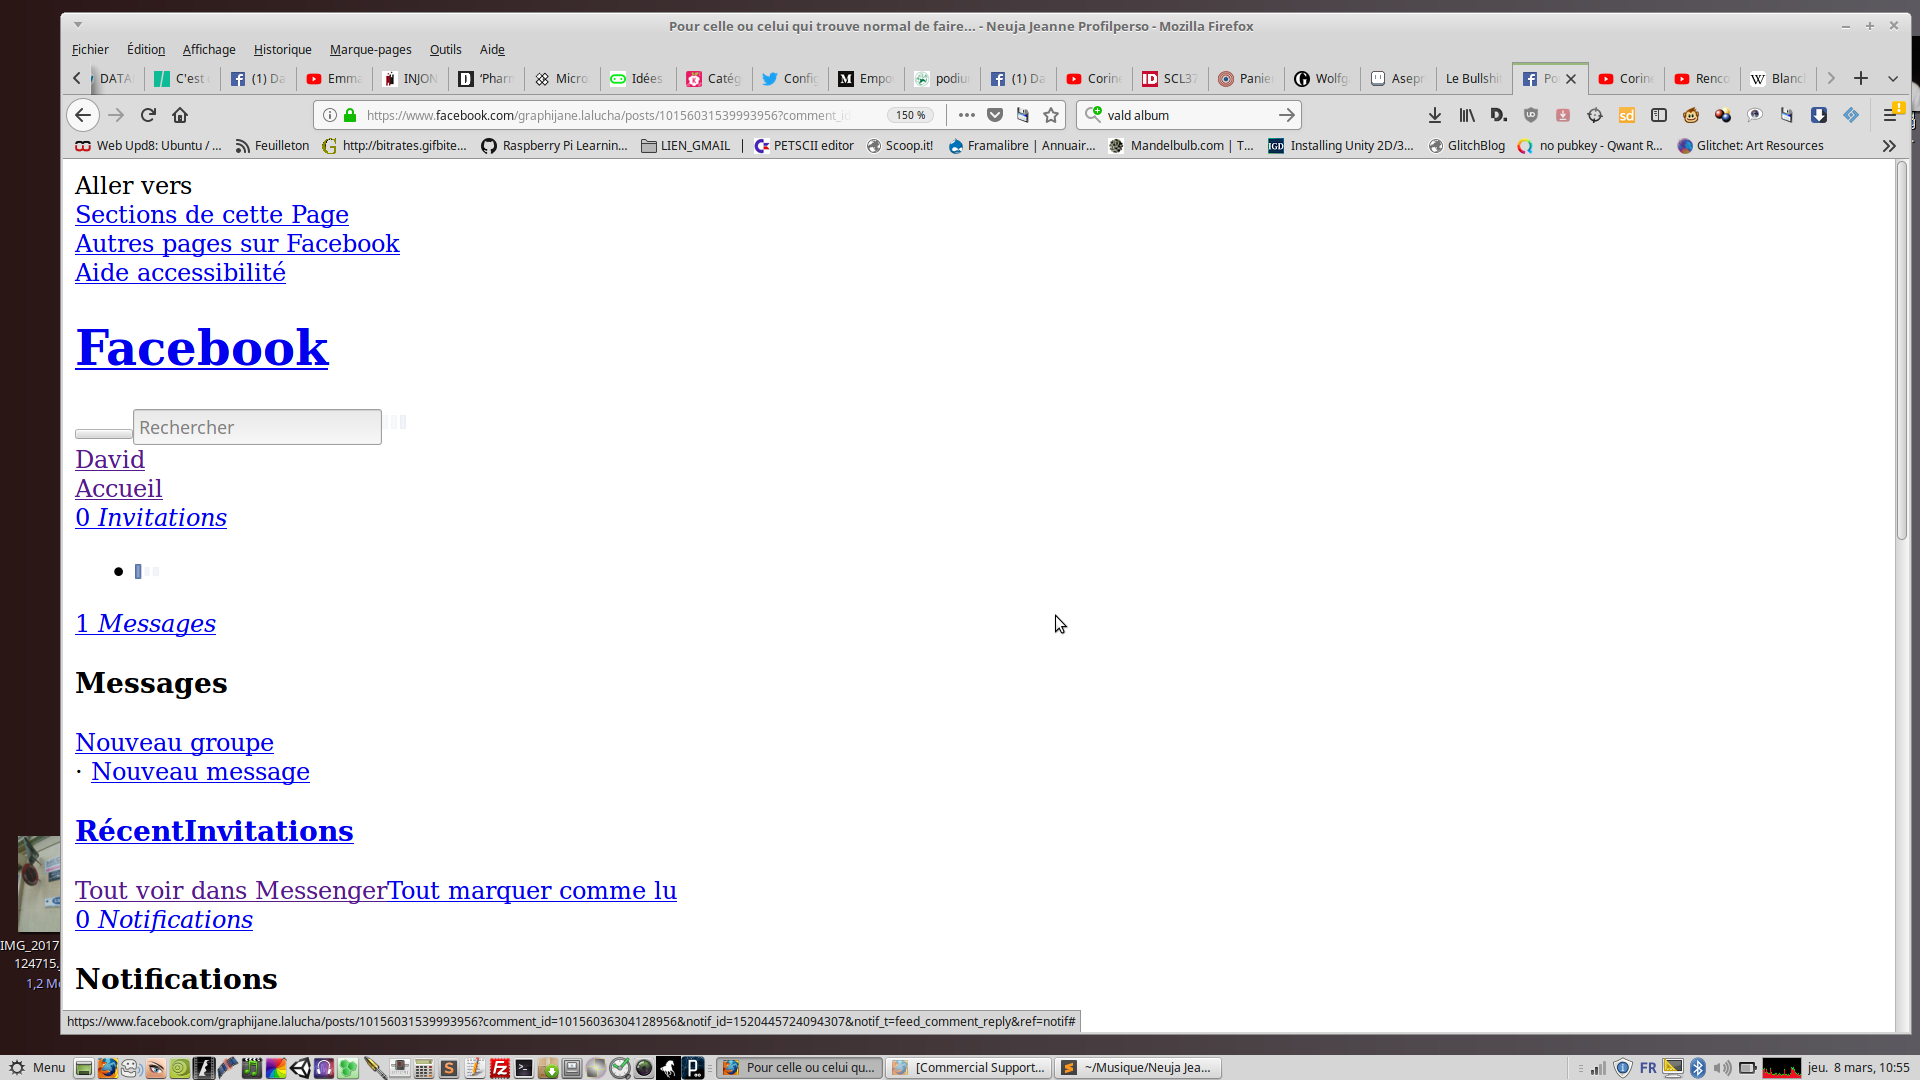This screenshot has width=1920, height=1080.
Task: Expand the list of all tabs
Action: (x=1893, y=78)
